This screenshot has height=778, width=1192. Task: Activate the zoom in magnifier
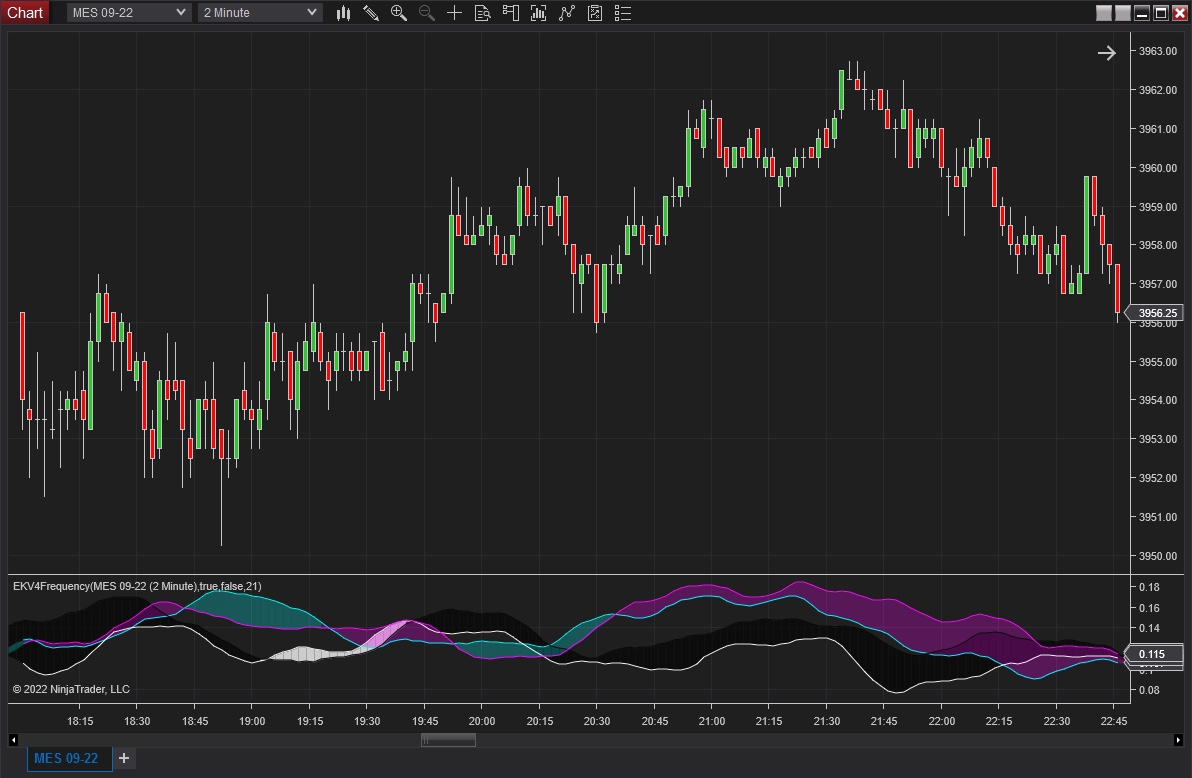(398, 13)
